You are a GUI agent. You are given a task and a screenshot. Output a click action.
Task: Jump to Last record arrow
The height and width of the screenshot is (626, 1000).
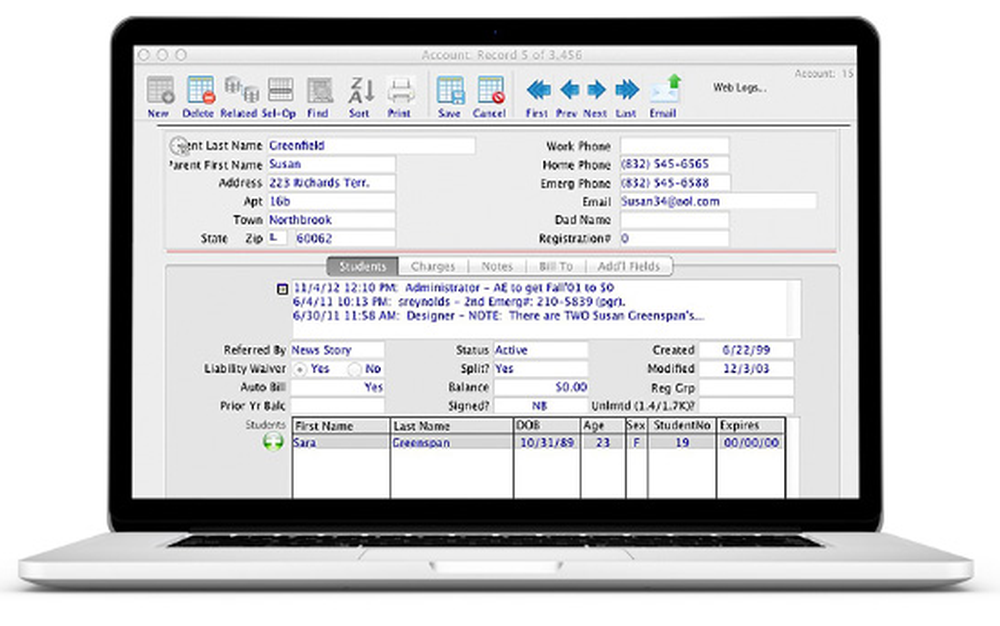pos(627,91)
